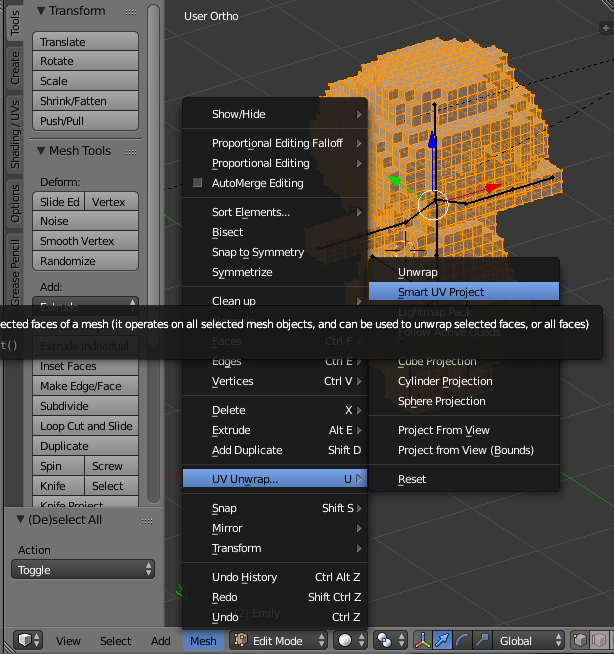Image resolution: width=614 pixels, height=654 pixels.
Task: Open the Add menu in header
Action: point(161,641)
